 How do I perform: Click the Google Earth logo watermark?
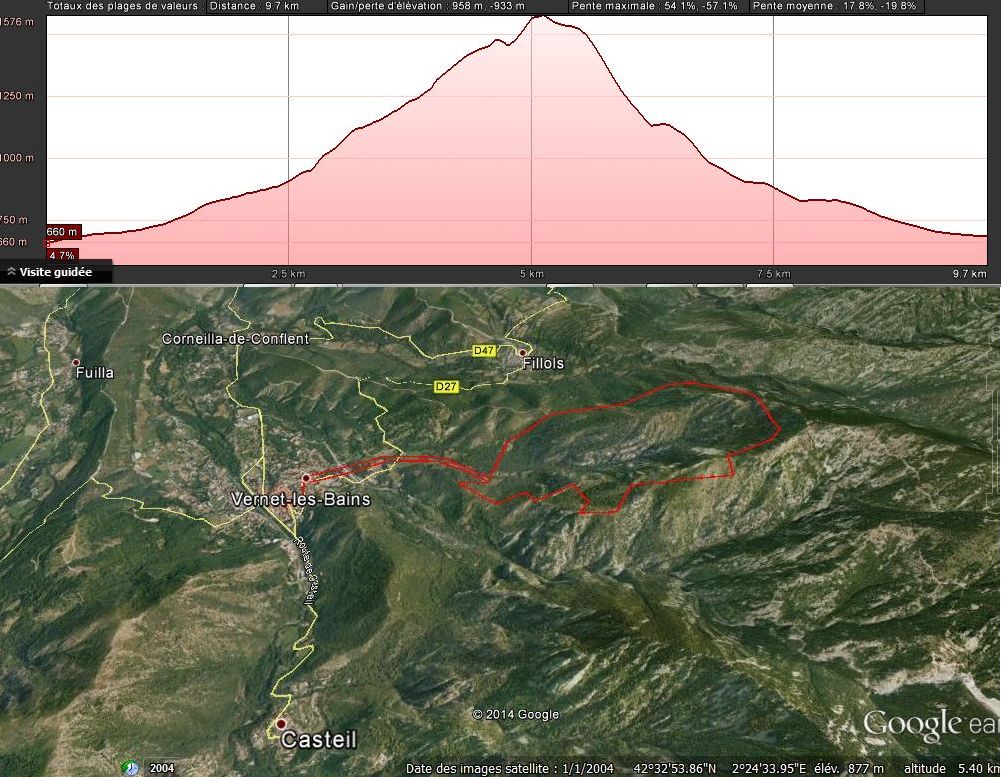[930, 724]
